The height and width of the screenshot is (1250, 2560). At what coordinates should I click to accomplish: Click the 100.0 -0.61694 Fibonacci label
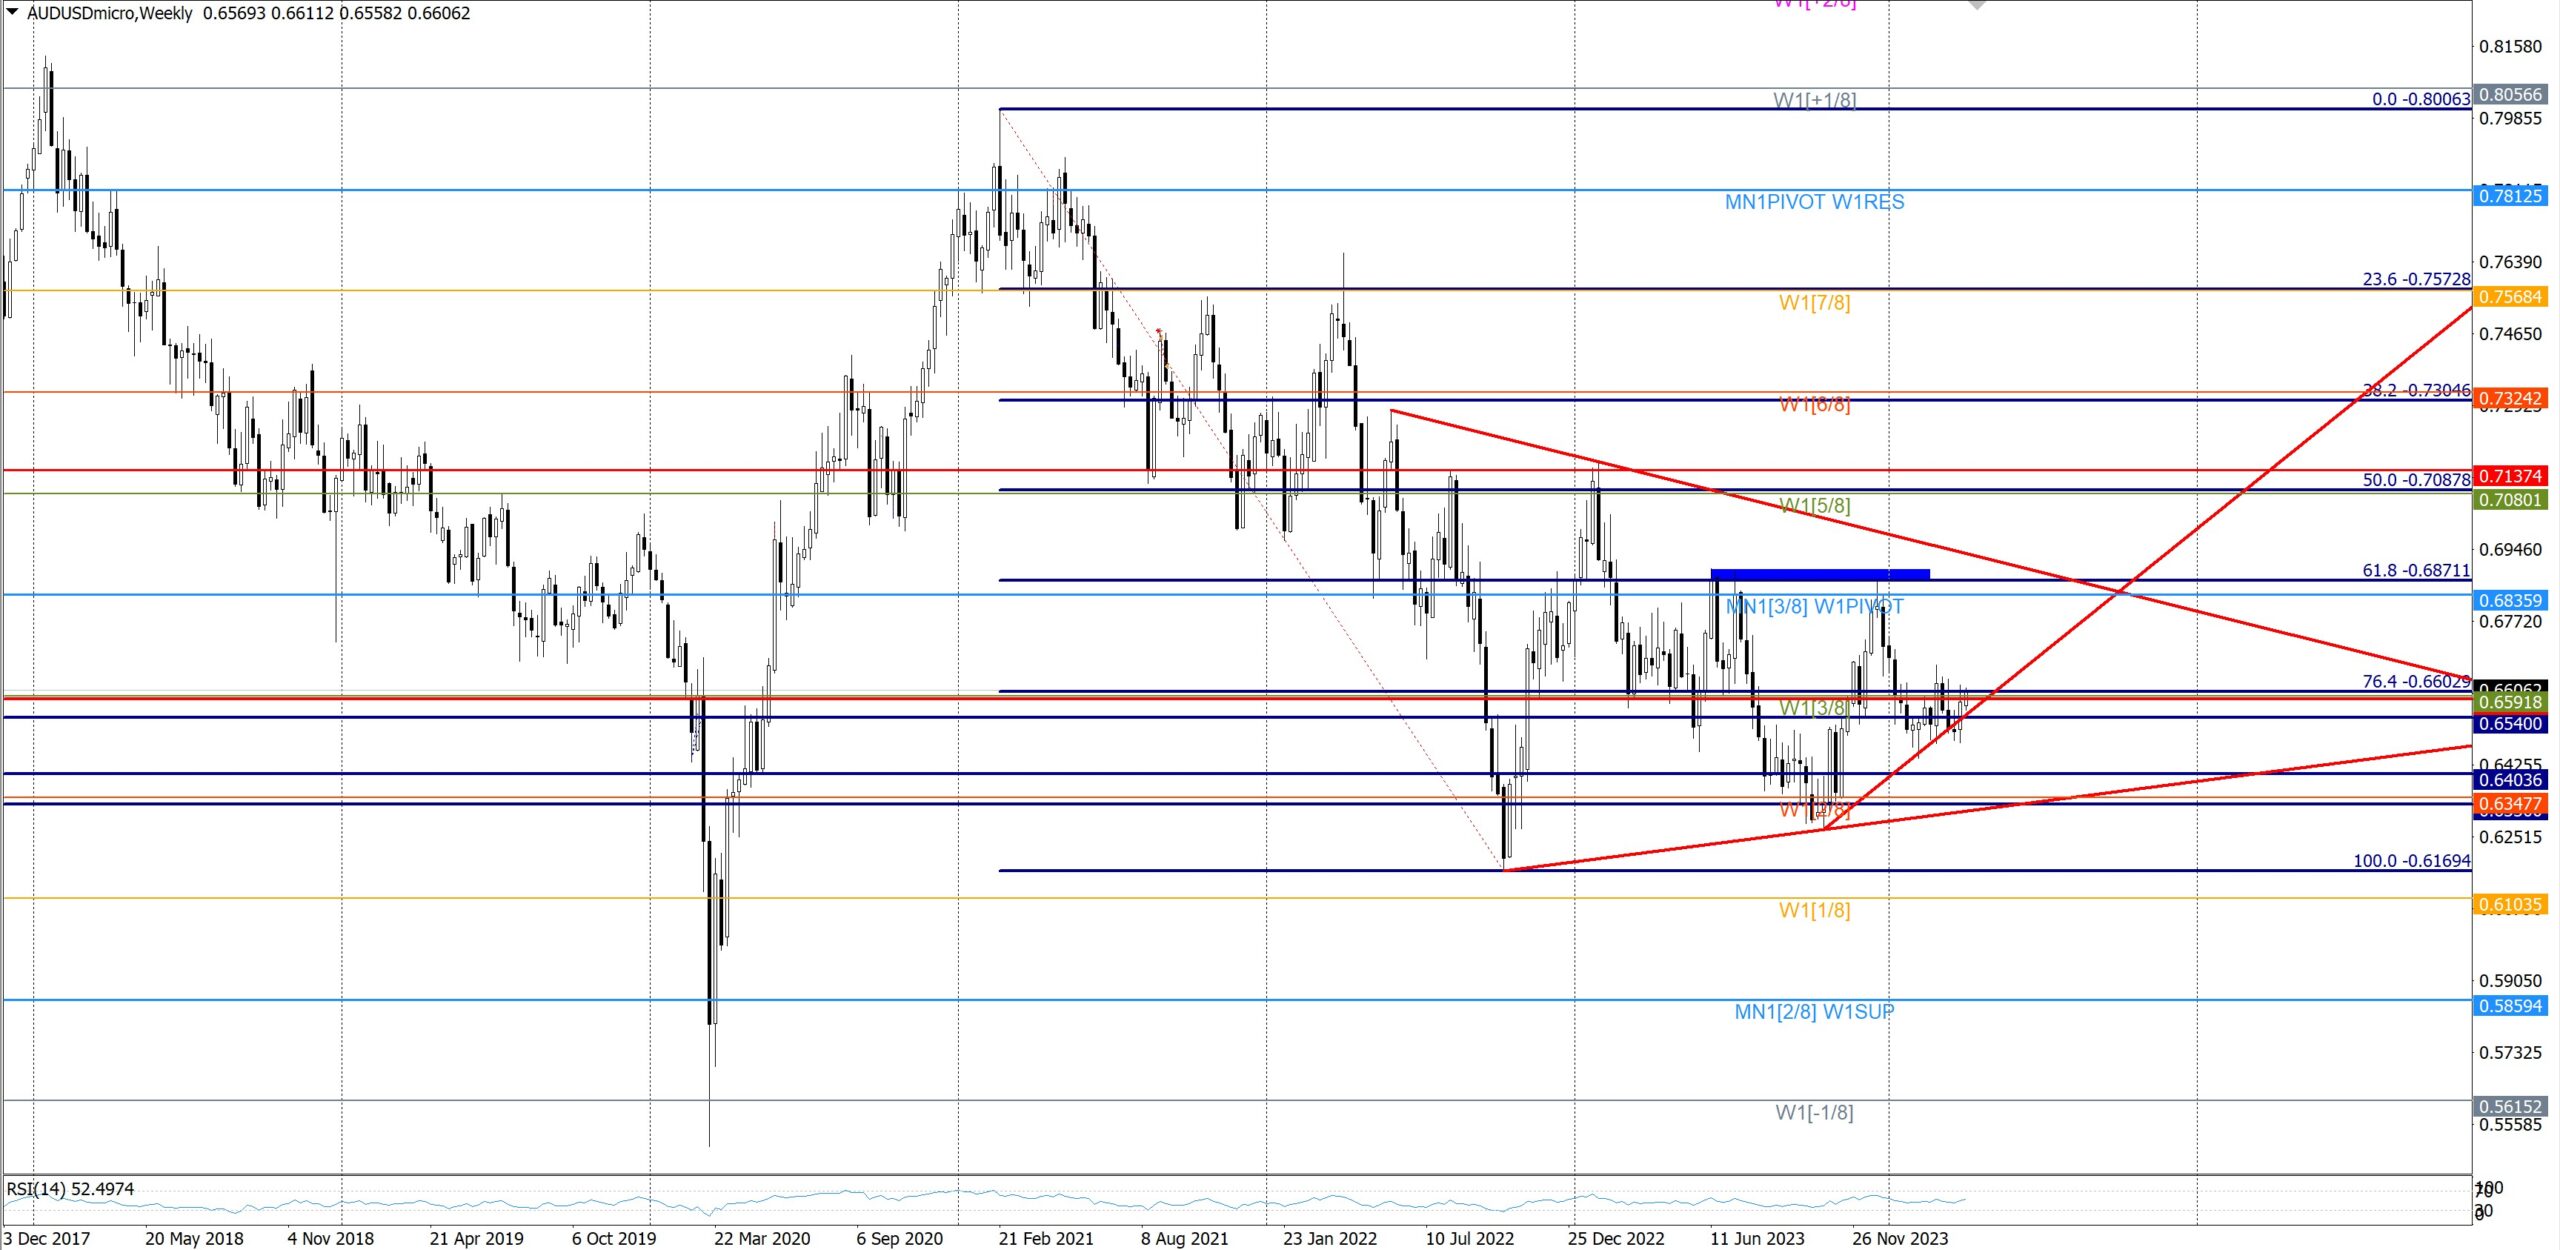(2410, 861)
